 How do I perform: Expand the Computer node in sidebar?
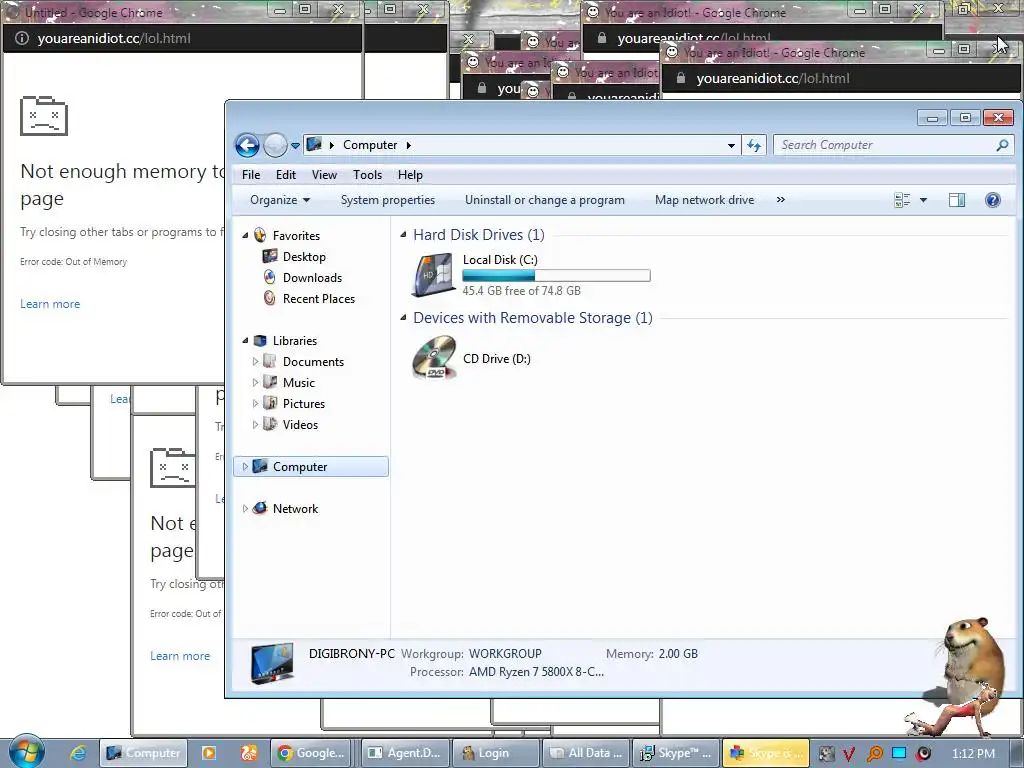click(x=245, y=466)
